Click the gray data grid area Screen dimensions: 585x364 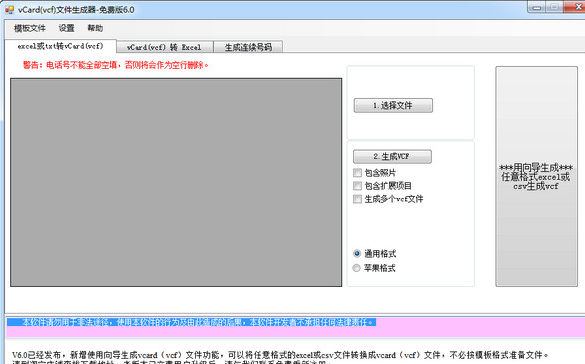176,182
